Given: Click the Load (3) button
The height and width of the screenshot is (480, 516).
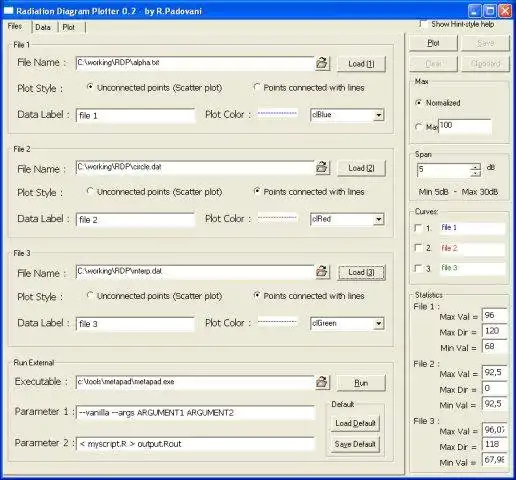Looking at the screenshot, I should click(361, 272).
